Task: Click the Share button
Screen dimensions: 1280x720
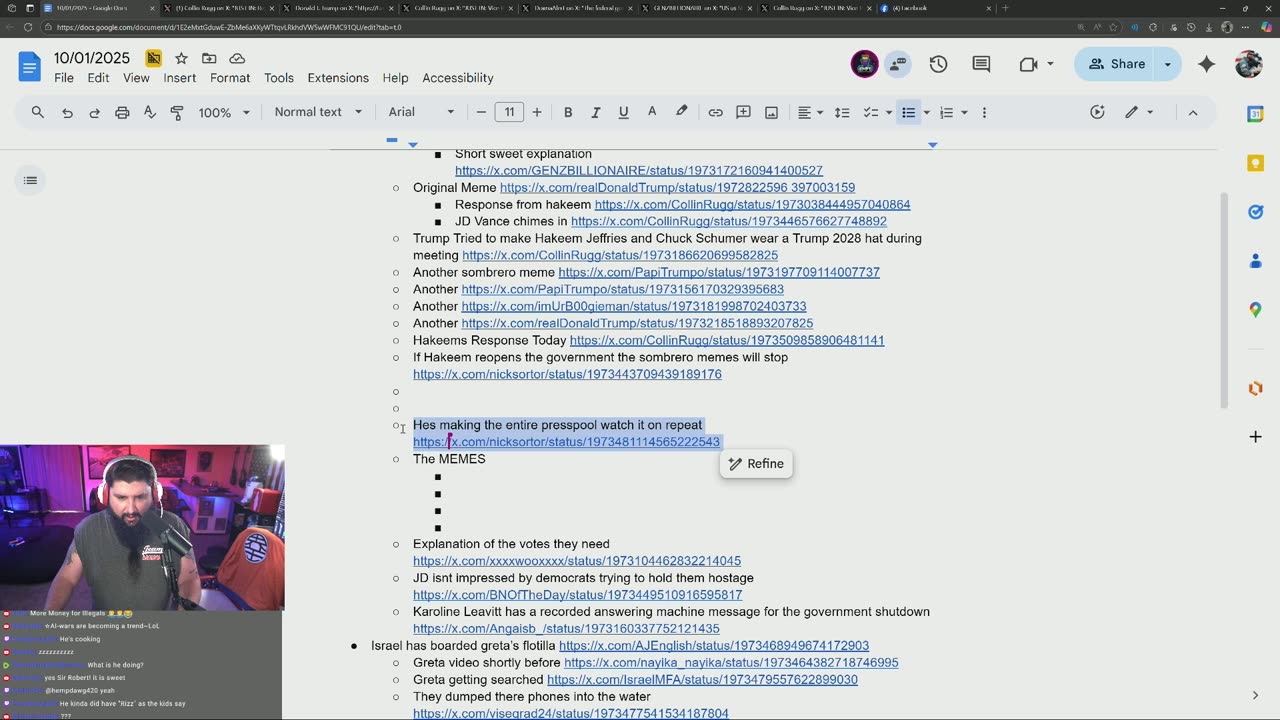Action: [1116, 64]
